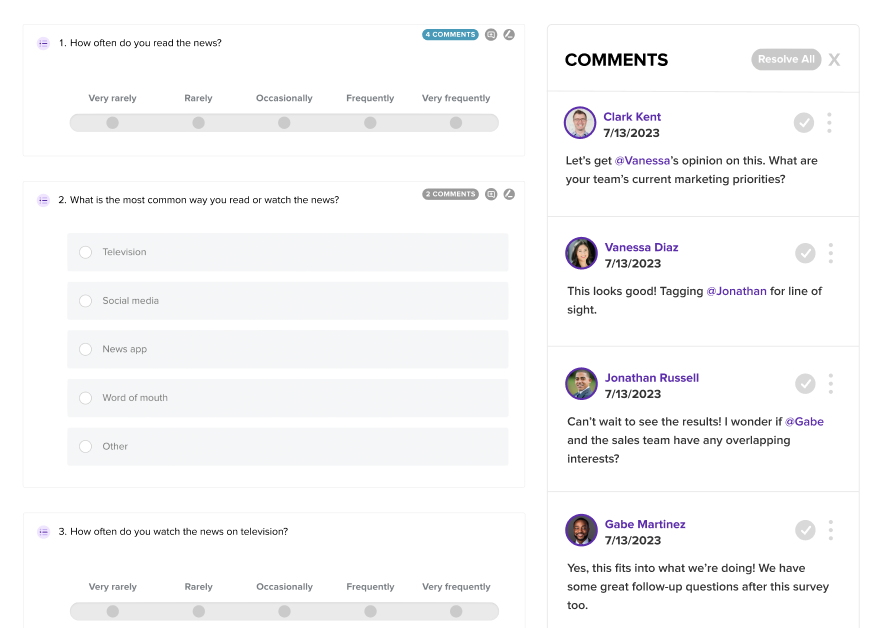This screenshot has height=628, width=869.
Task: Resolve Clark Kent's comment with checkmark
Action: tap(804, 123)
